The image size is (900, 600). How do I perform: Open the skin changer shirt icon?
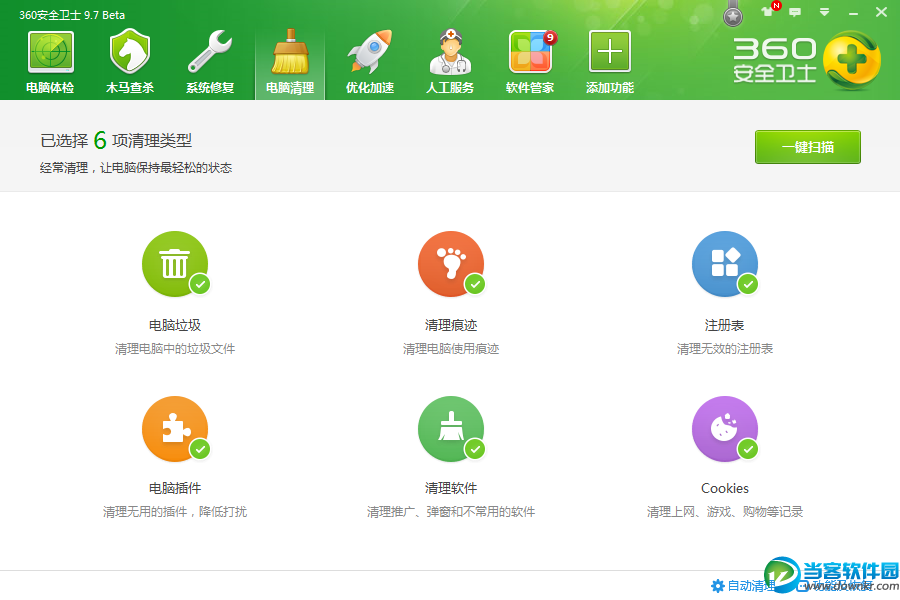(x=769, y=11)
